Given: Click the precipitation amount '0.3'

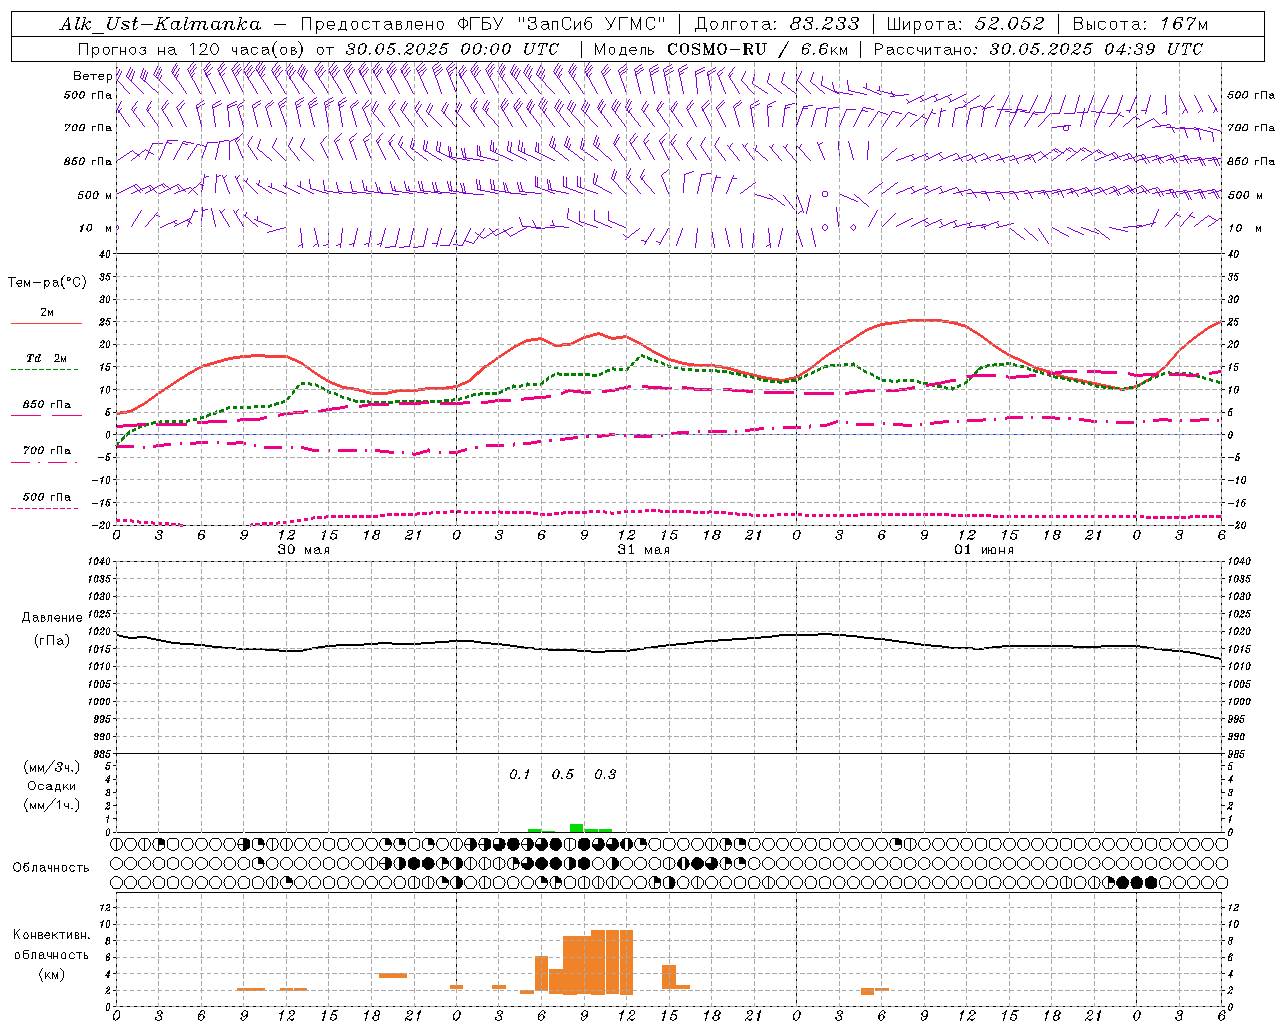Looking at the screenshot, I should click(605, 775).
